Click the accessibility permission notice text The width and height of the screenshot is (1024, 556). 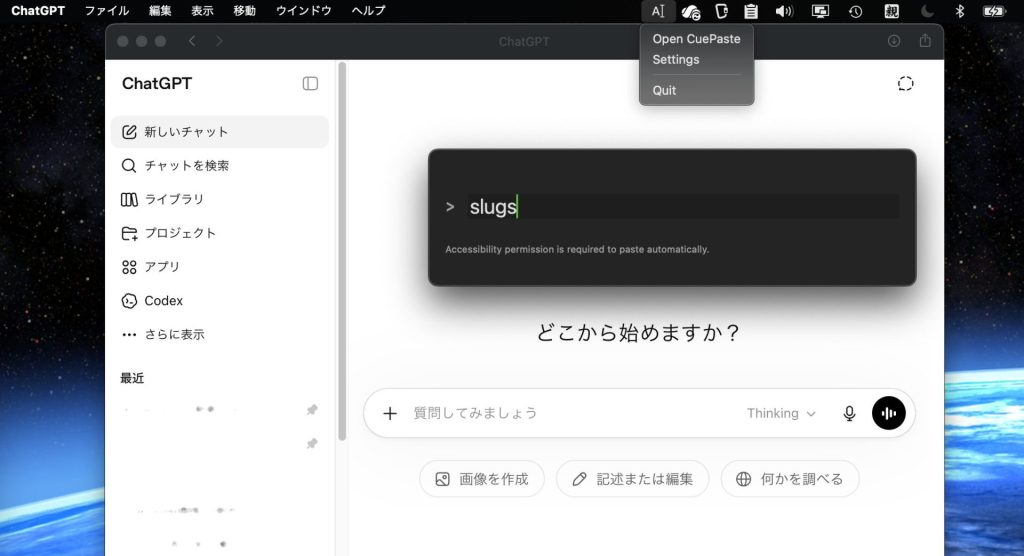577,250
